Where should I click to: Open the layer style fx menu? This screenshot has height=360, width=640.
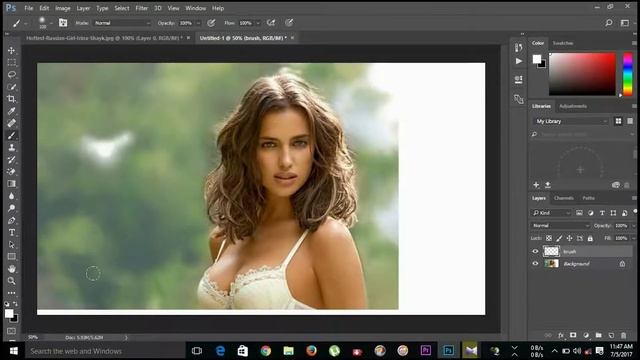coord(561,335)
